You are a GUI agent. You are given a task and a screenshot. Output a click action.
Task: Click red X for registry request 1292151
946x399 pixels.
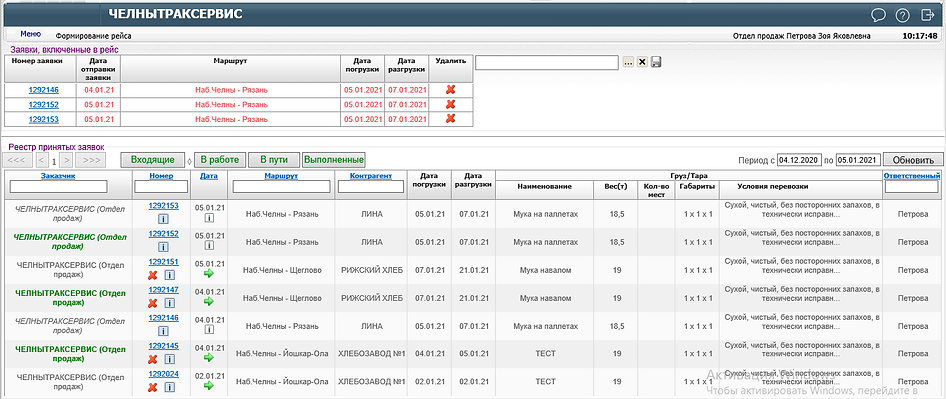[153, 275]
